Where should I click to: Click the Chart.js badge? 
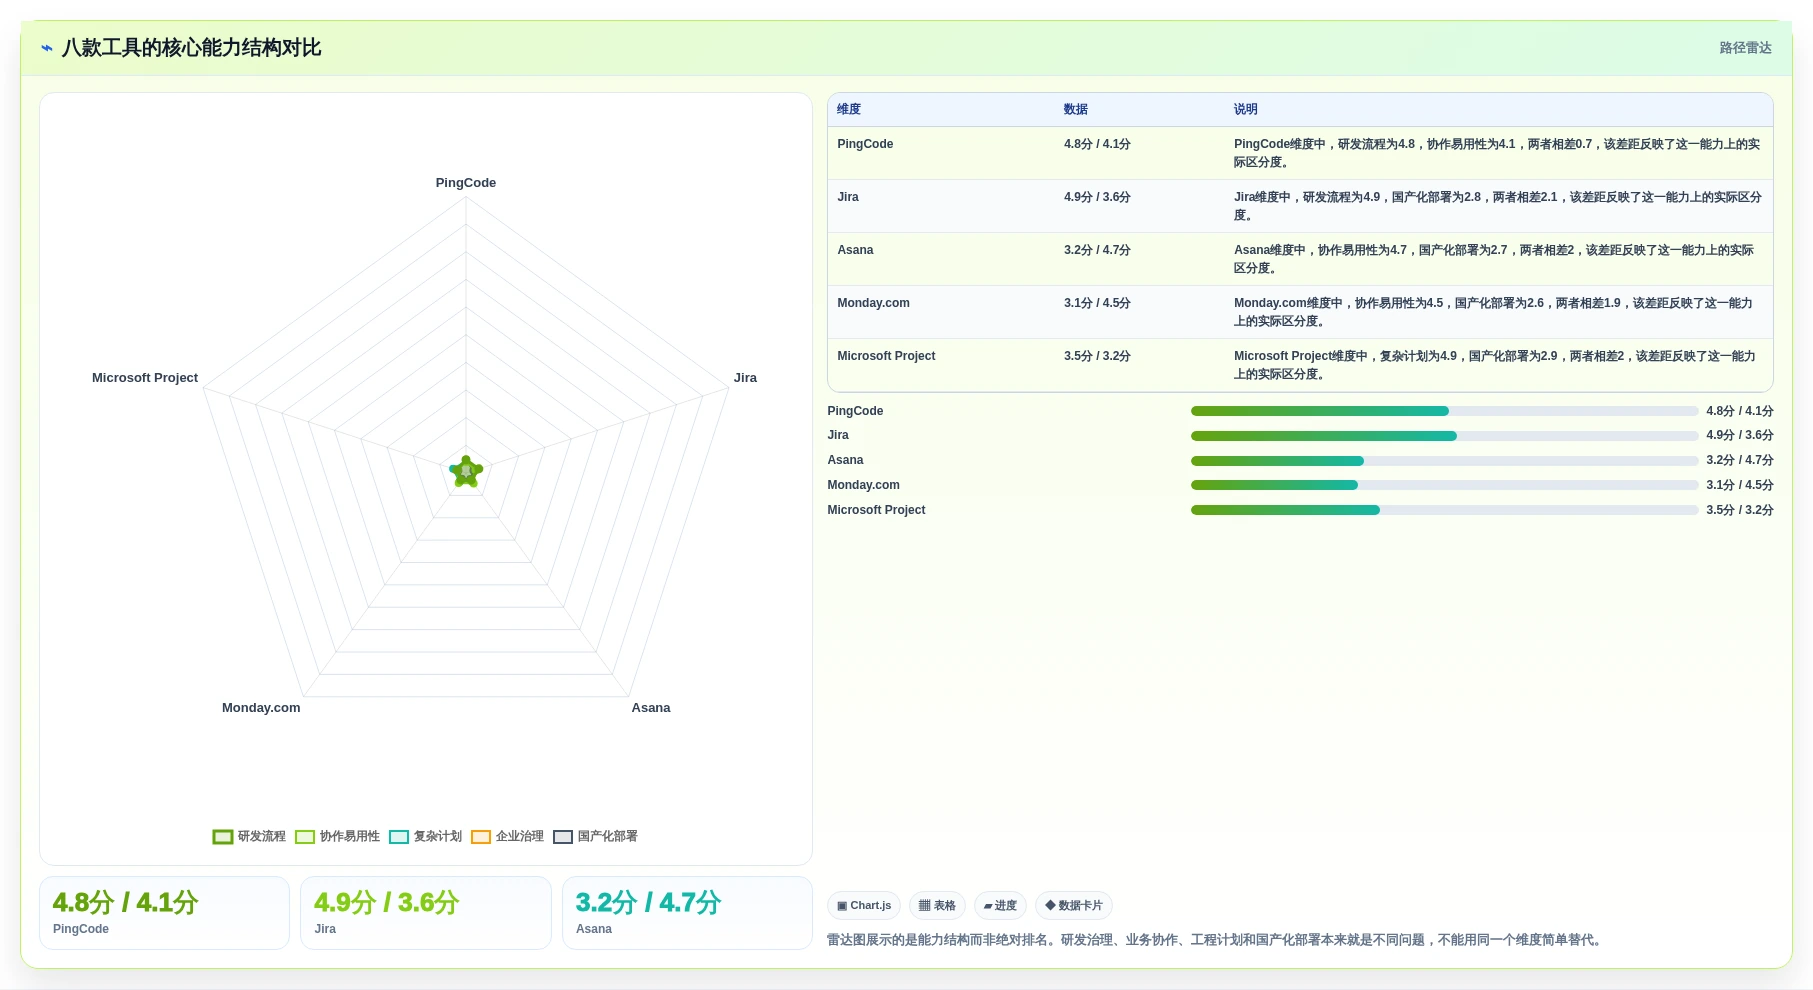[x=864, y=906]
